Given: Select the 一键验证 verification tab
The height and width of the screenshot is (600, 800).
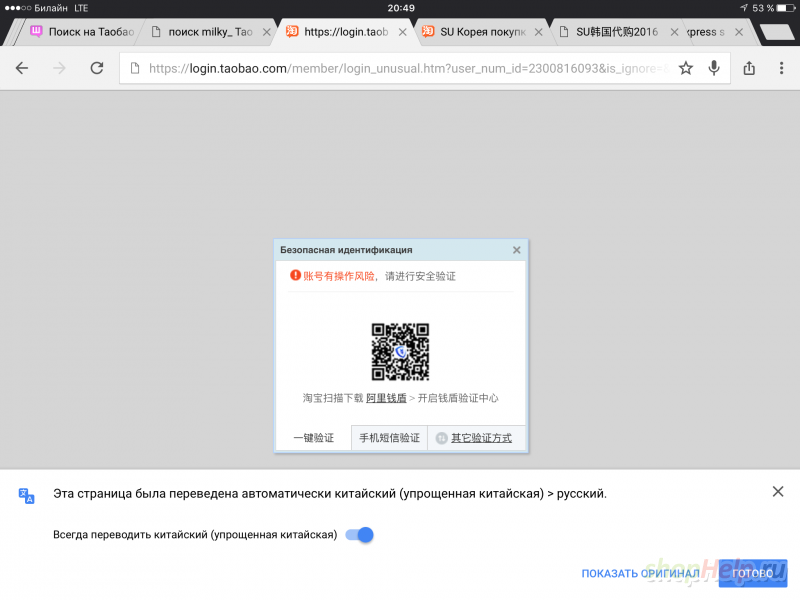Looking at the screenshot, I should point(313,438).
